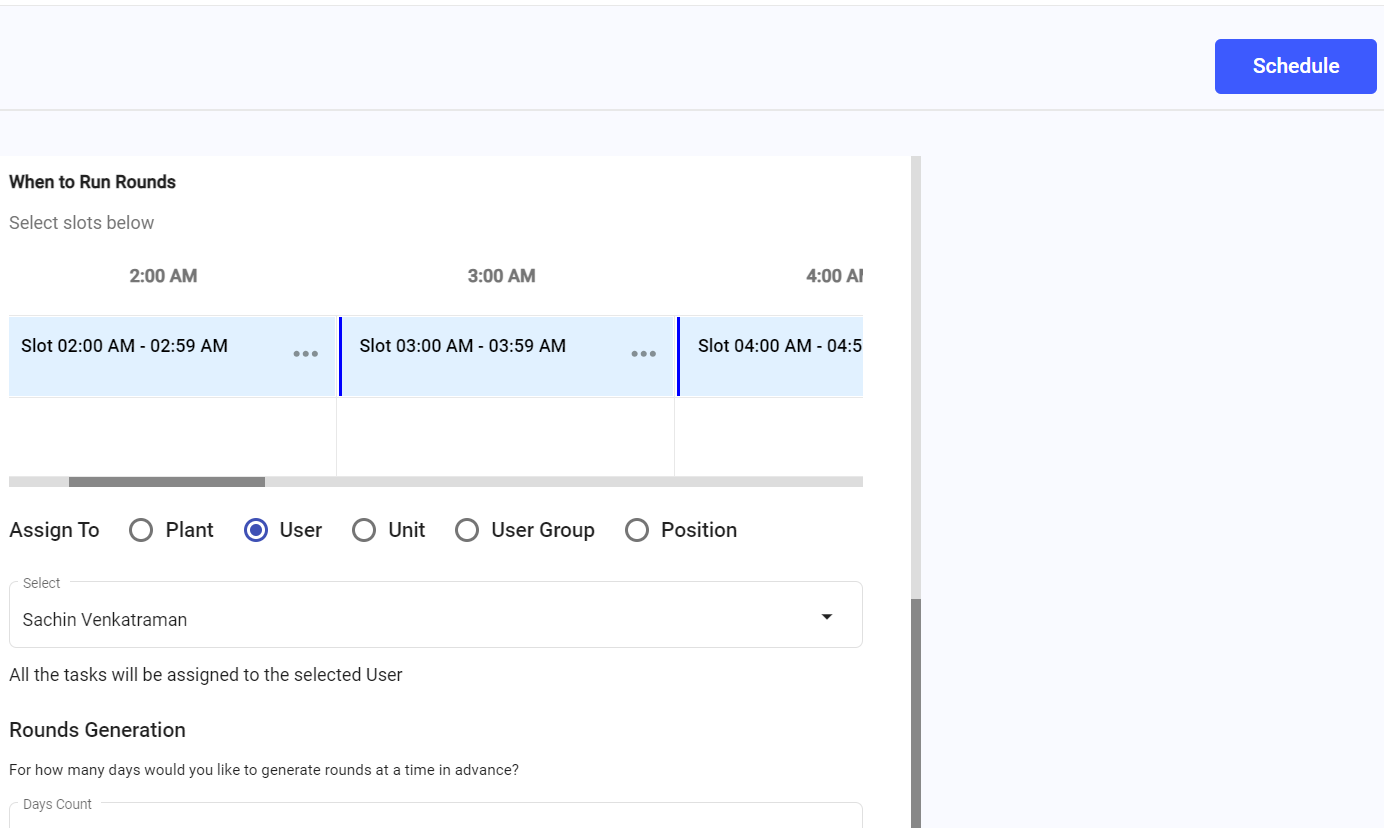This screenshot has width=1384, height=828.
Task: Pick the User Group radio button
Action: click(467, 530)
